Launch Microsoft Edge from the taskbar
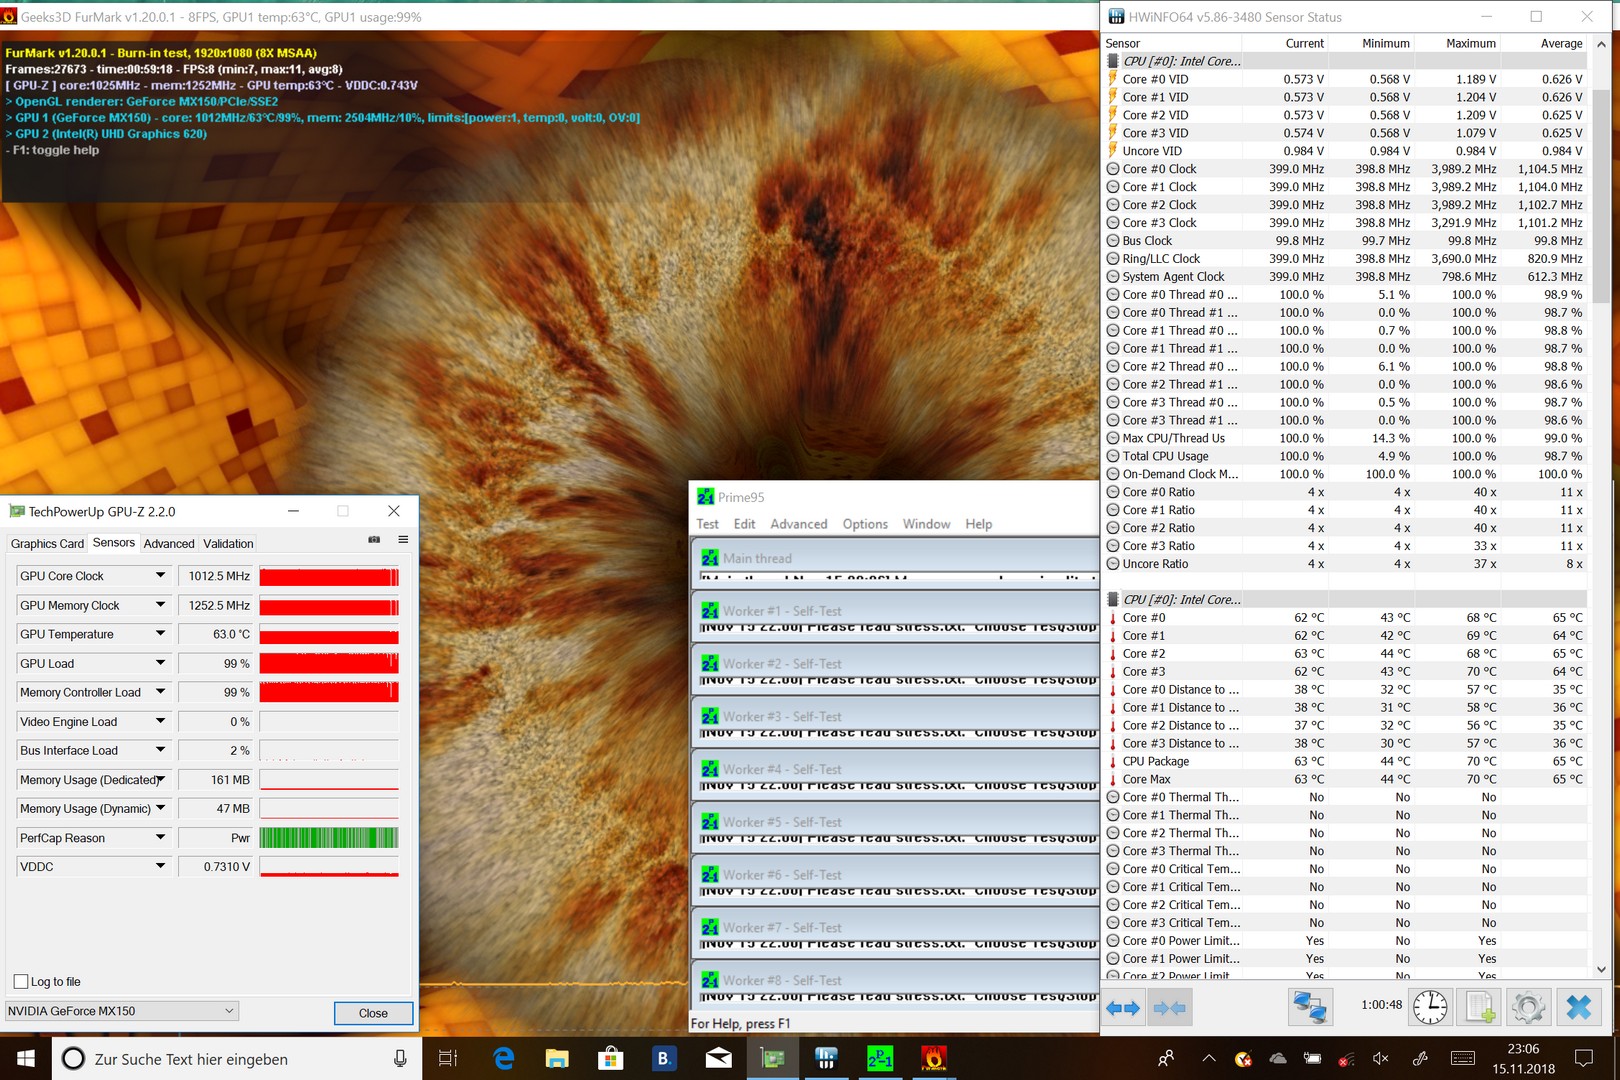This screenshot has height=1080, width=1620. click(503, 1058)
